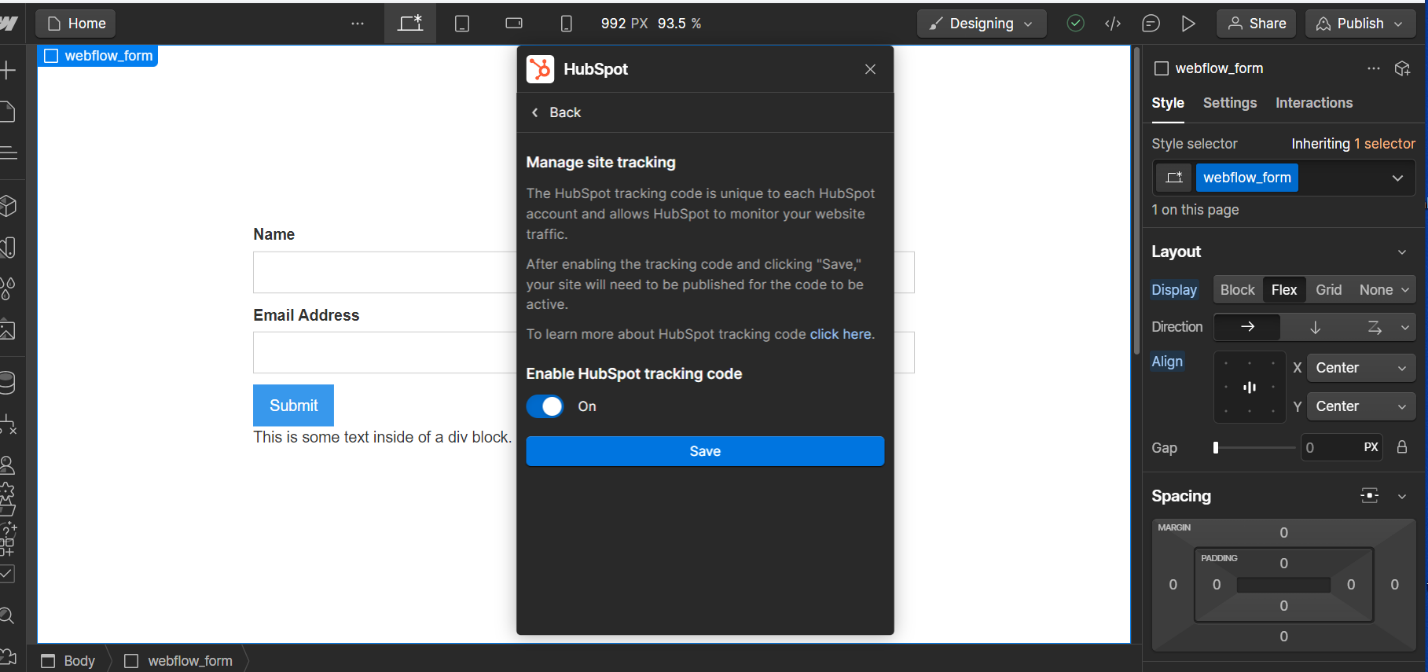
Task: Open the Audit checkbox panel
Action: [8, 574]
